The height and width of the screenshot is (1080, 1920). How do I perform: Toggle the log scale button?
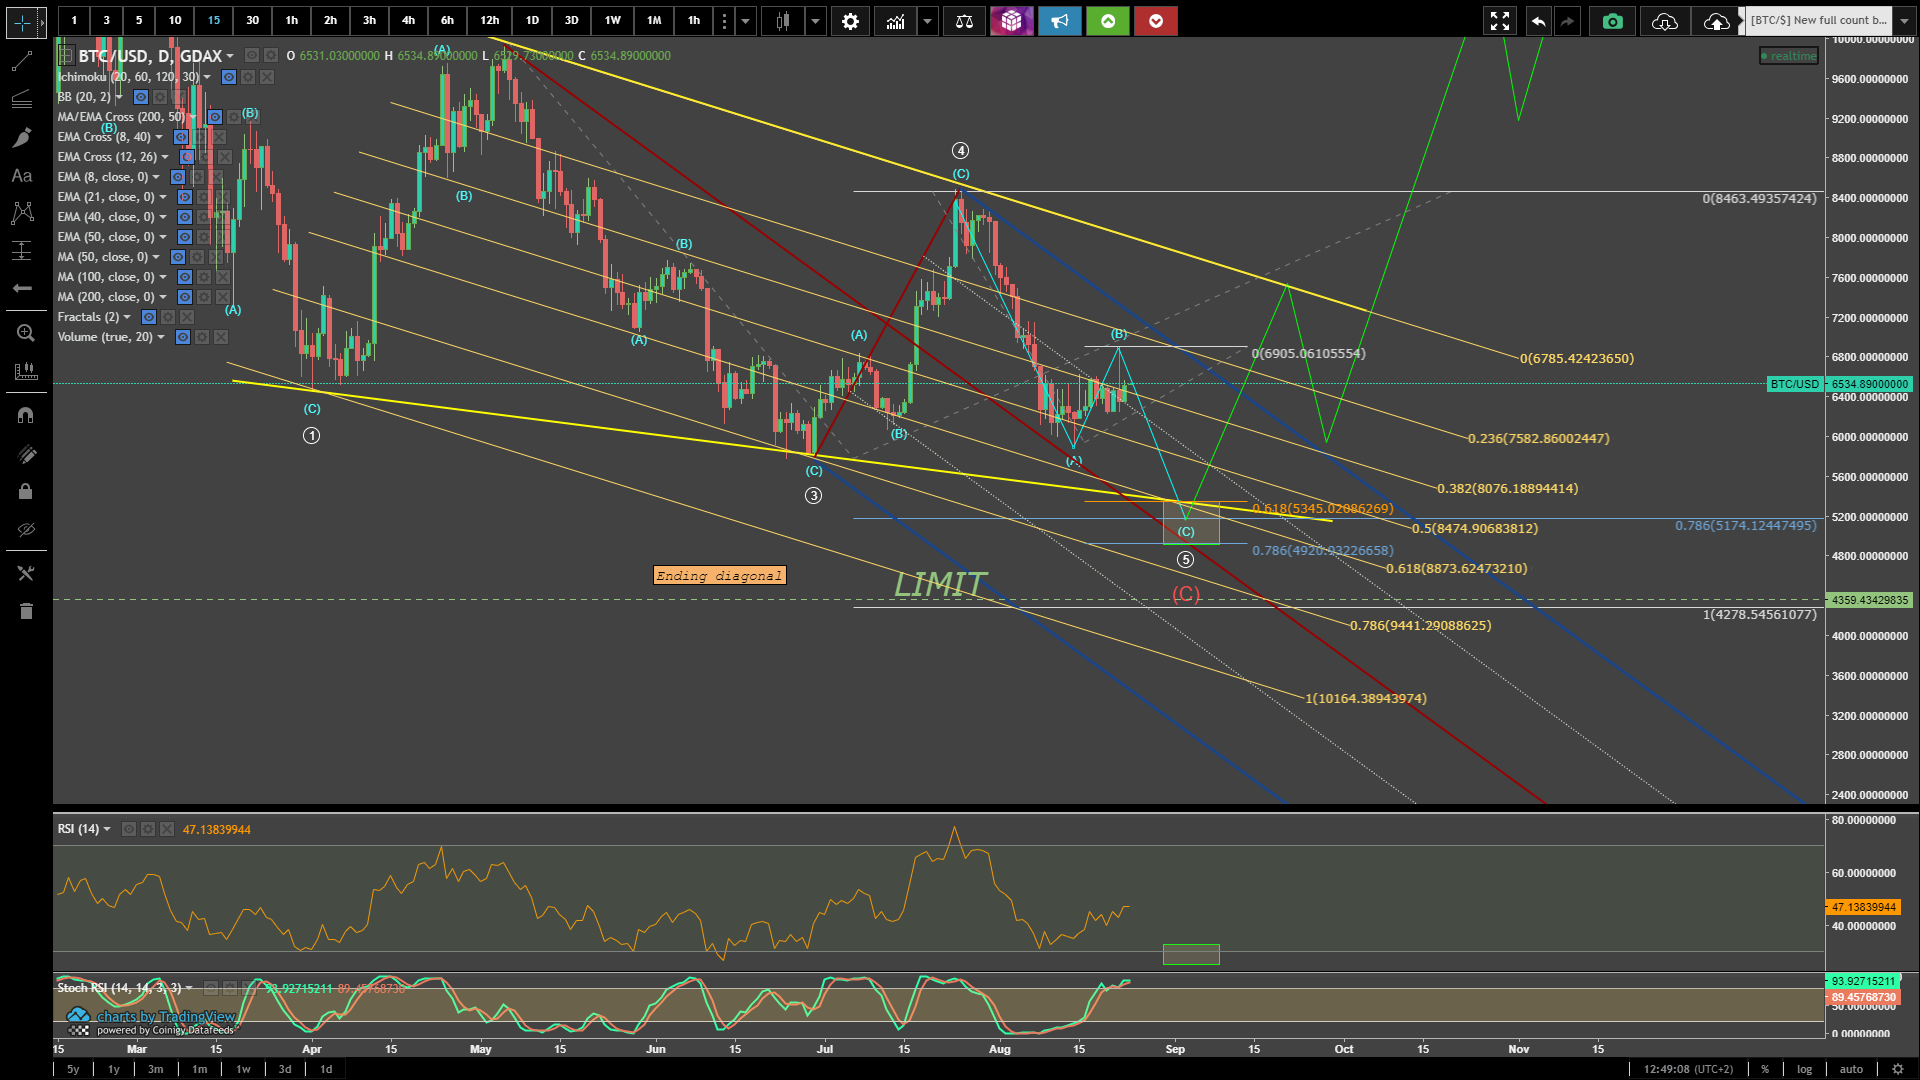point(1804,1069)
